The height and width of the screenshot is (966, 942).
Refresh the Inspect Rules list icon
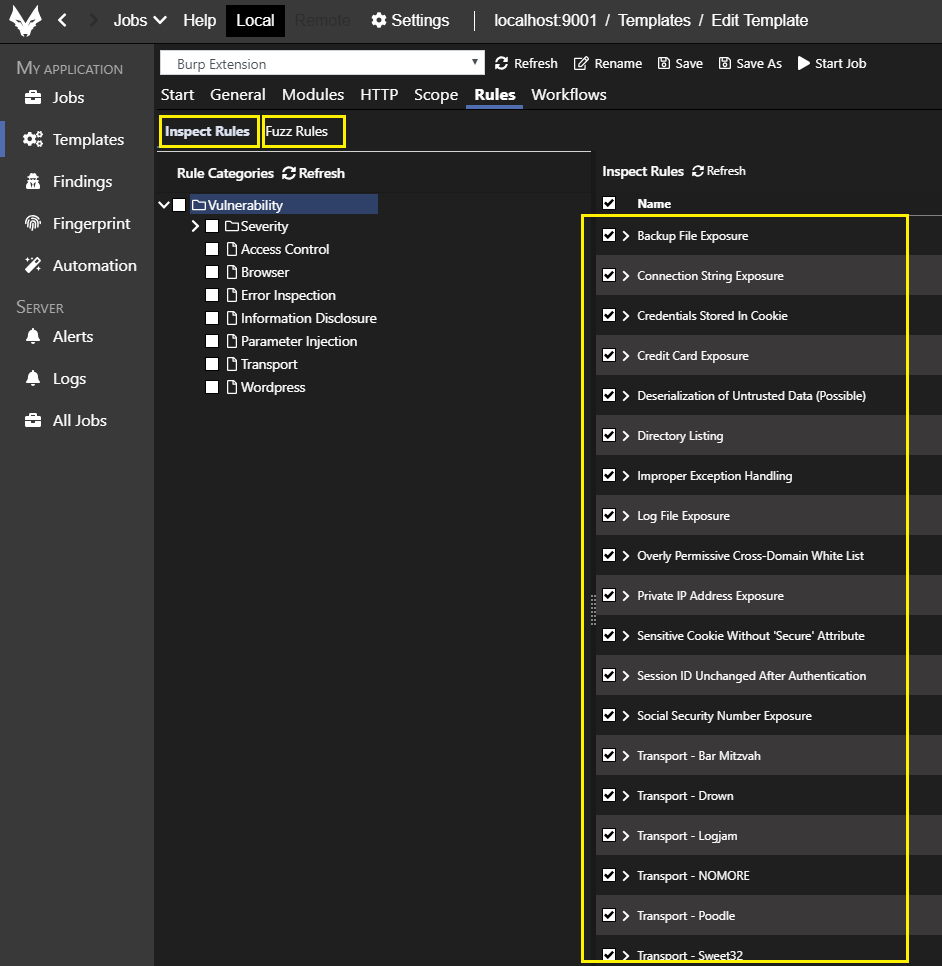(697, 171)
